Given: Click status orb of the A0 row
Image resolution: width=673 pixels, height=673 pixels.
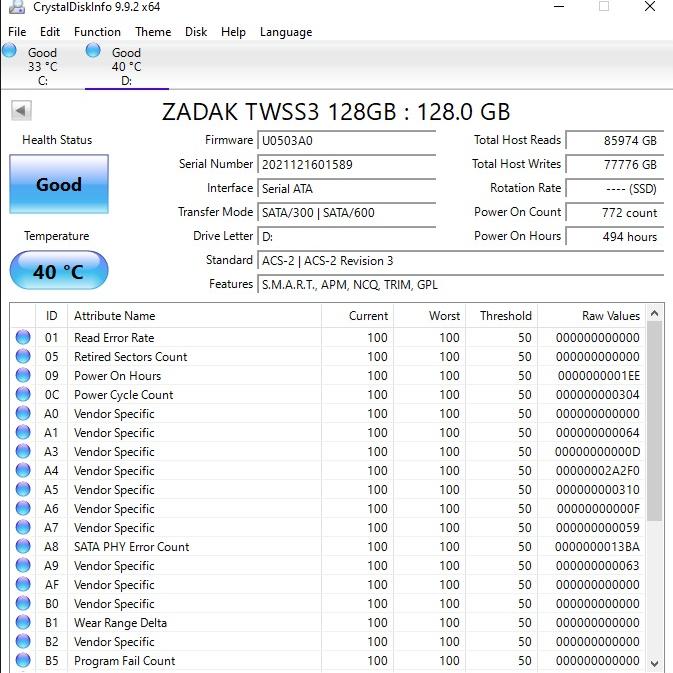Looking at the screenshot, I should click(x=23, y=413).
